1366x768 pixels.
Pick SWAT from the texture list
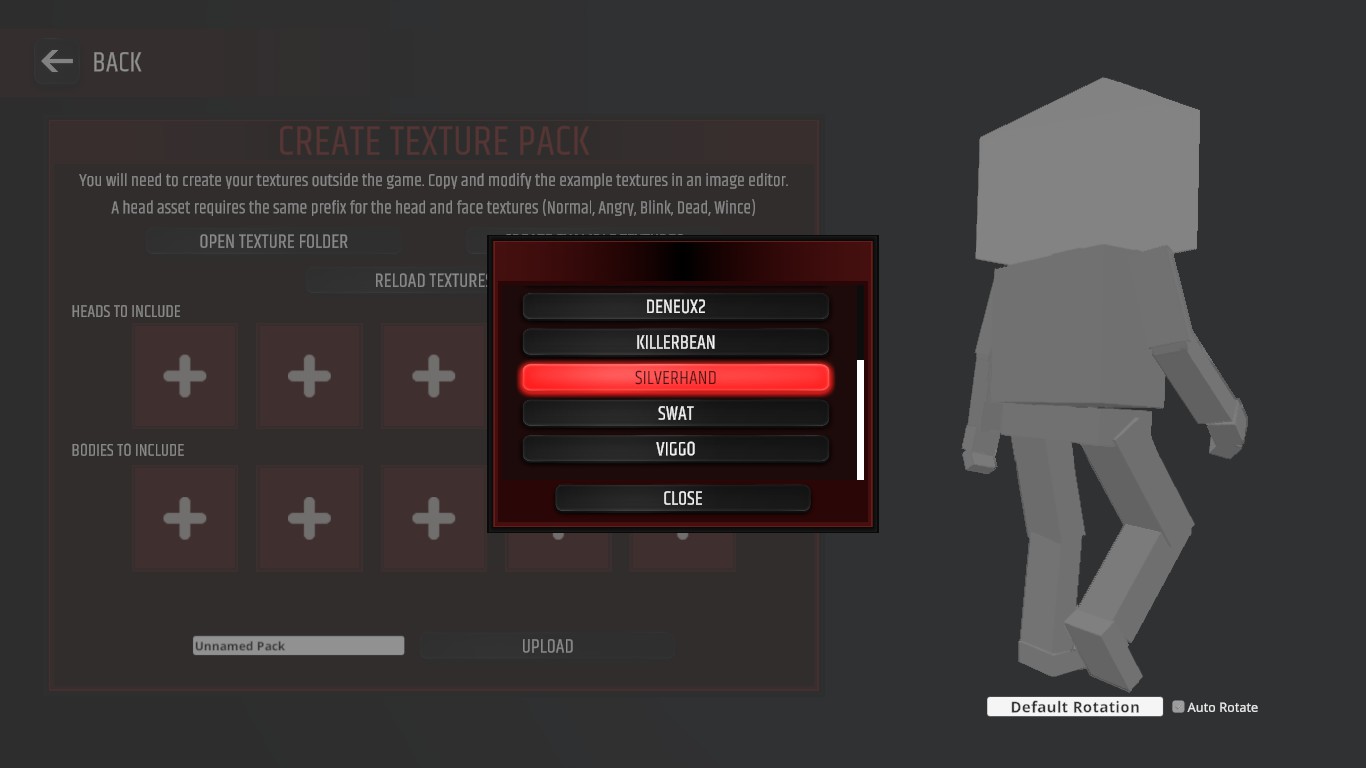(676, 413)
